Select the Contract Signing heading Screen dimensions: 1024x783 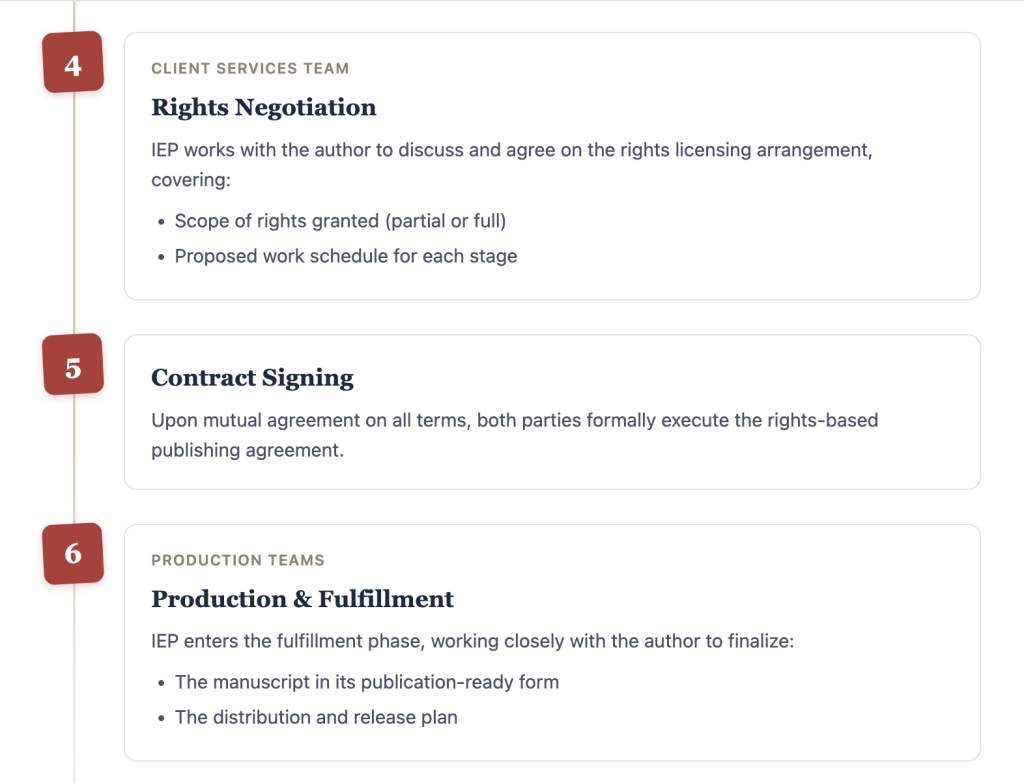[252, 377]
